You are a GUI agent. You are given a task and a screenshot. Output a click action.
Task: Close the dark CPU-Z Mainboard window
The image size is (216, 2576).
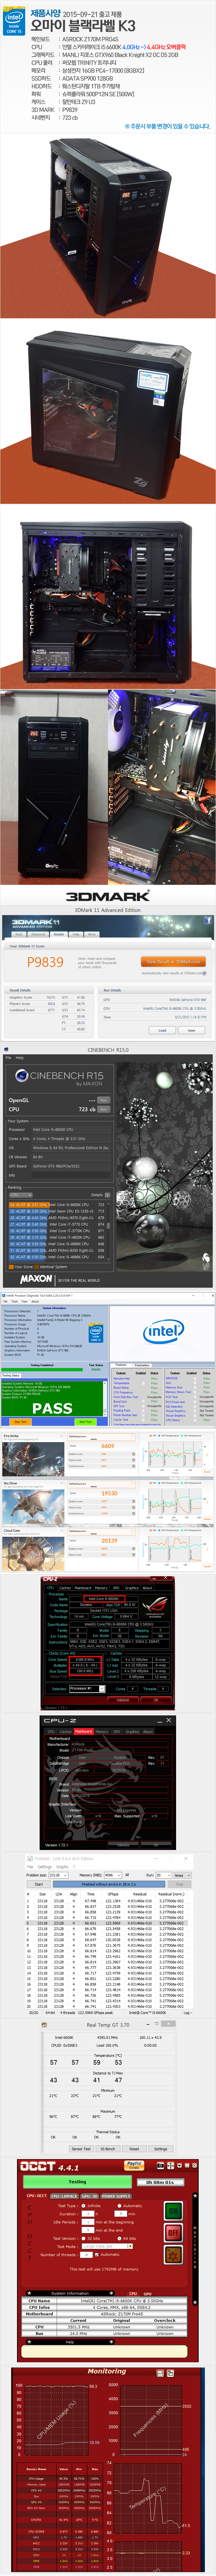(x=169, y=1720)
